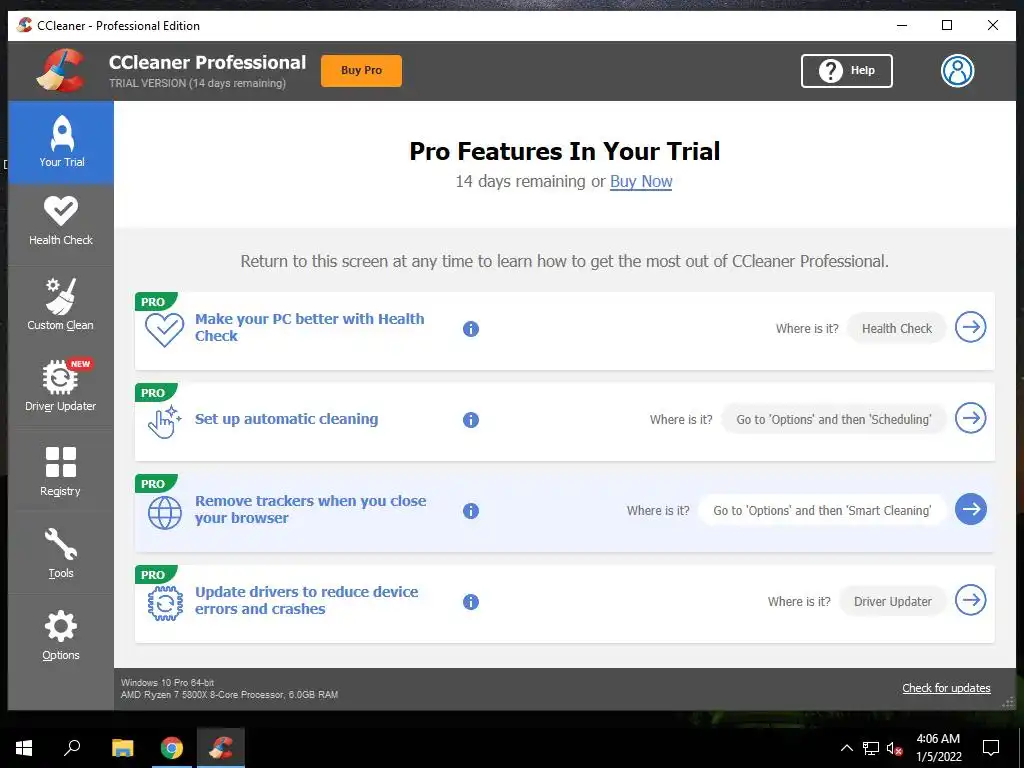Click the Health Check location pill
Screen dimensions: 1024x768
click(x=897, y=328)
